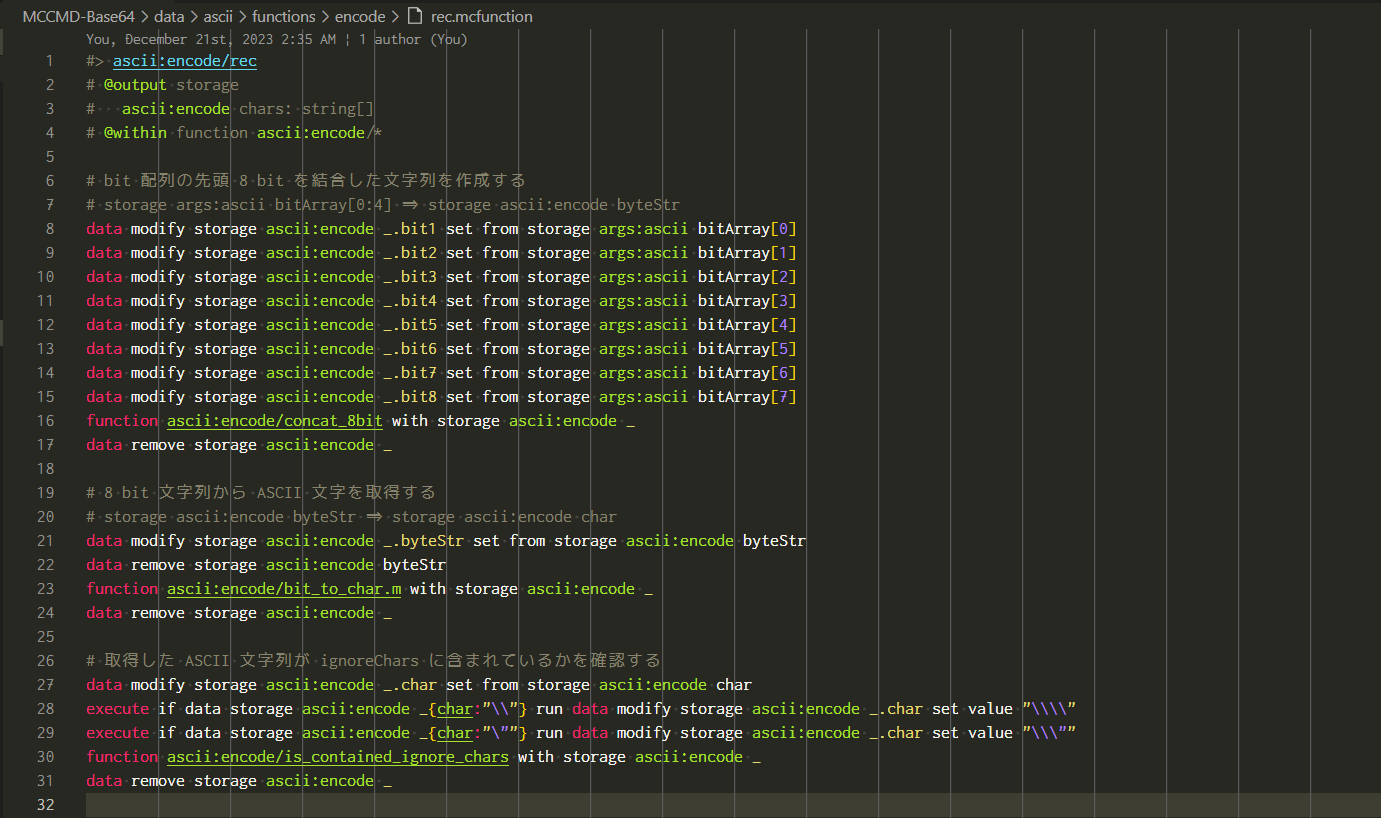Click 'ignoreChars' in the line 26 comment

tap(369, 661)
